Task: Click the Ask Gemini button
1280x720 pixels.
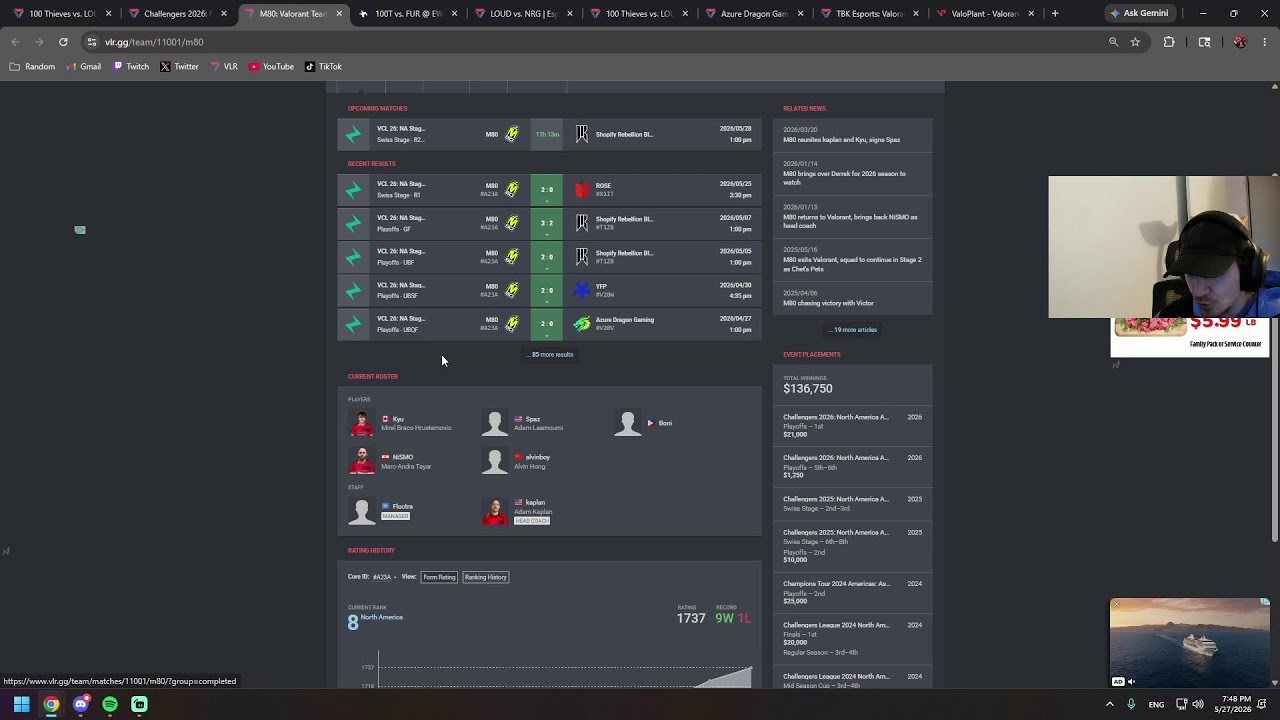Action: tap(1138, 14)
